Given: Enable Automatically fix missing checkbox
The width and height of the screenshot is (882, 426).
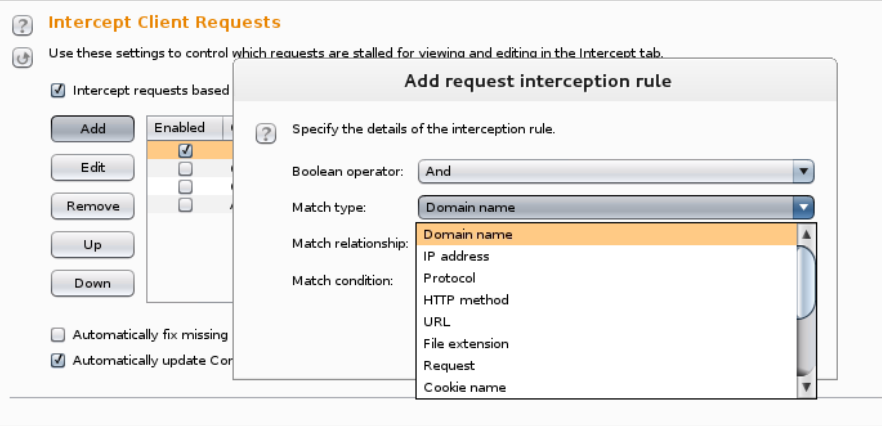Looking at the screenshot, I should [58, 335].
